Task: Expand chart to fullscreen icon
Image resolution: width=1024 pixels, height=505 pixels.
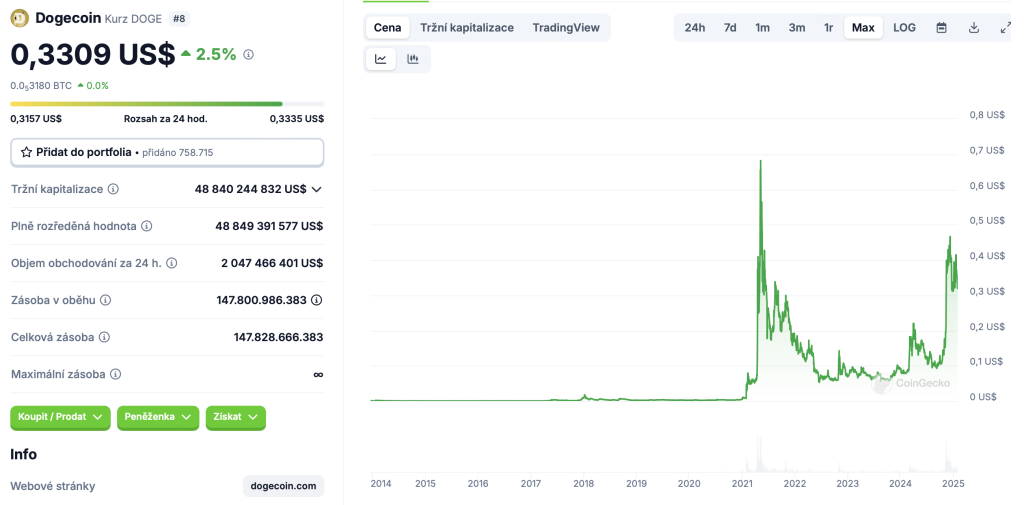Action: tap(1006, 27)
